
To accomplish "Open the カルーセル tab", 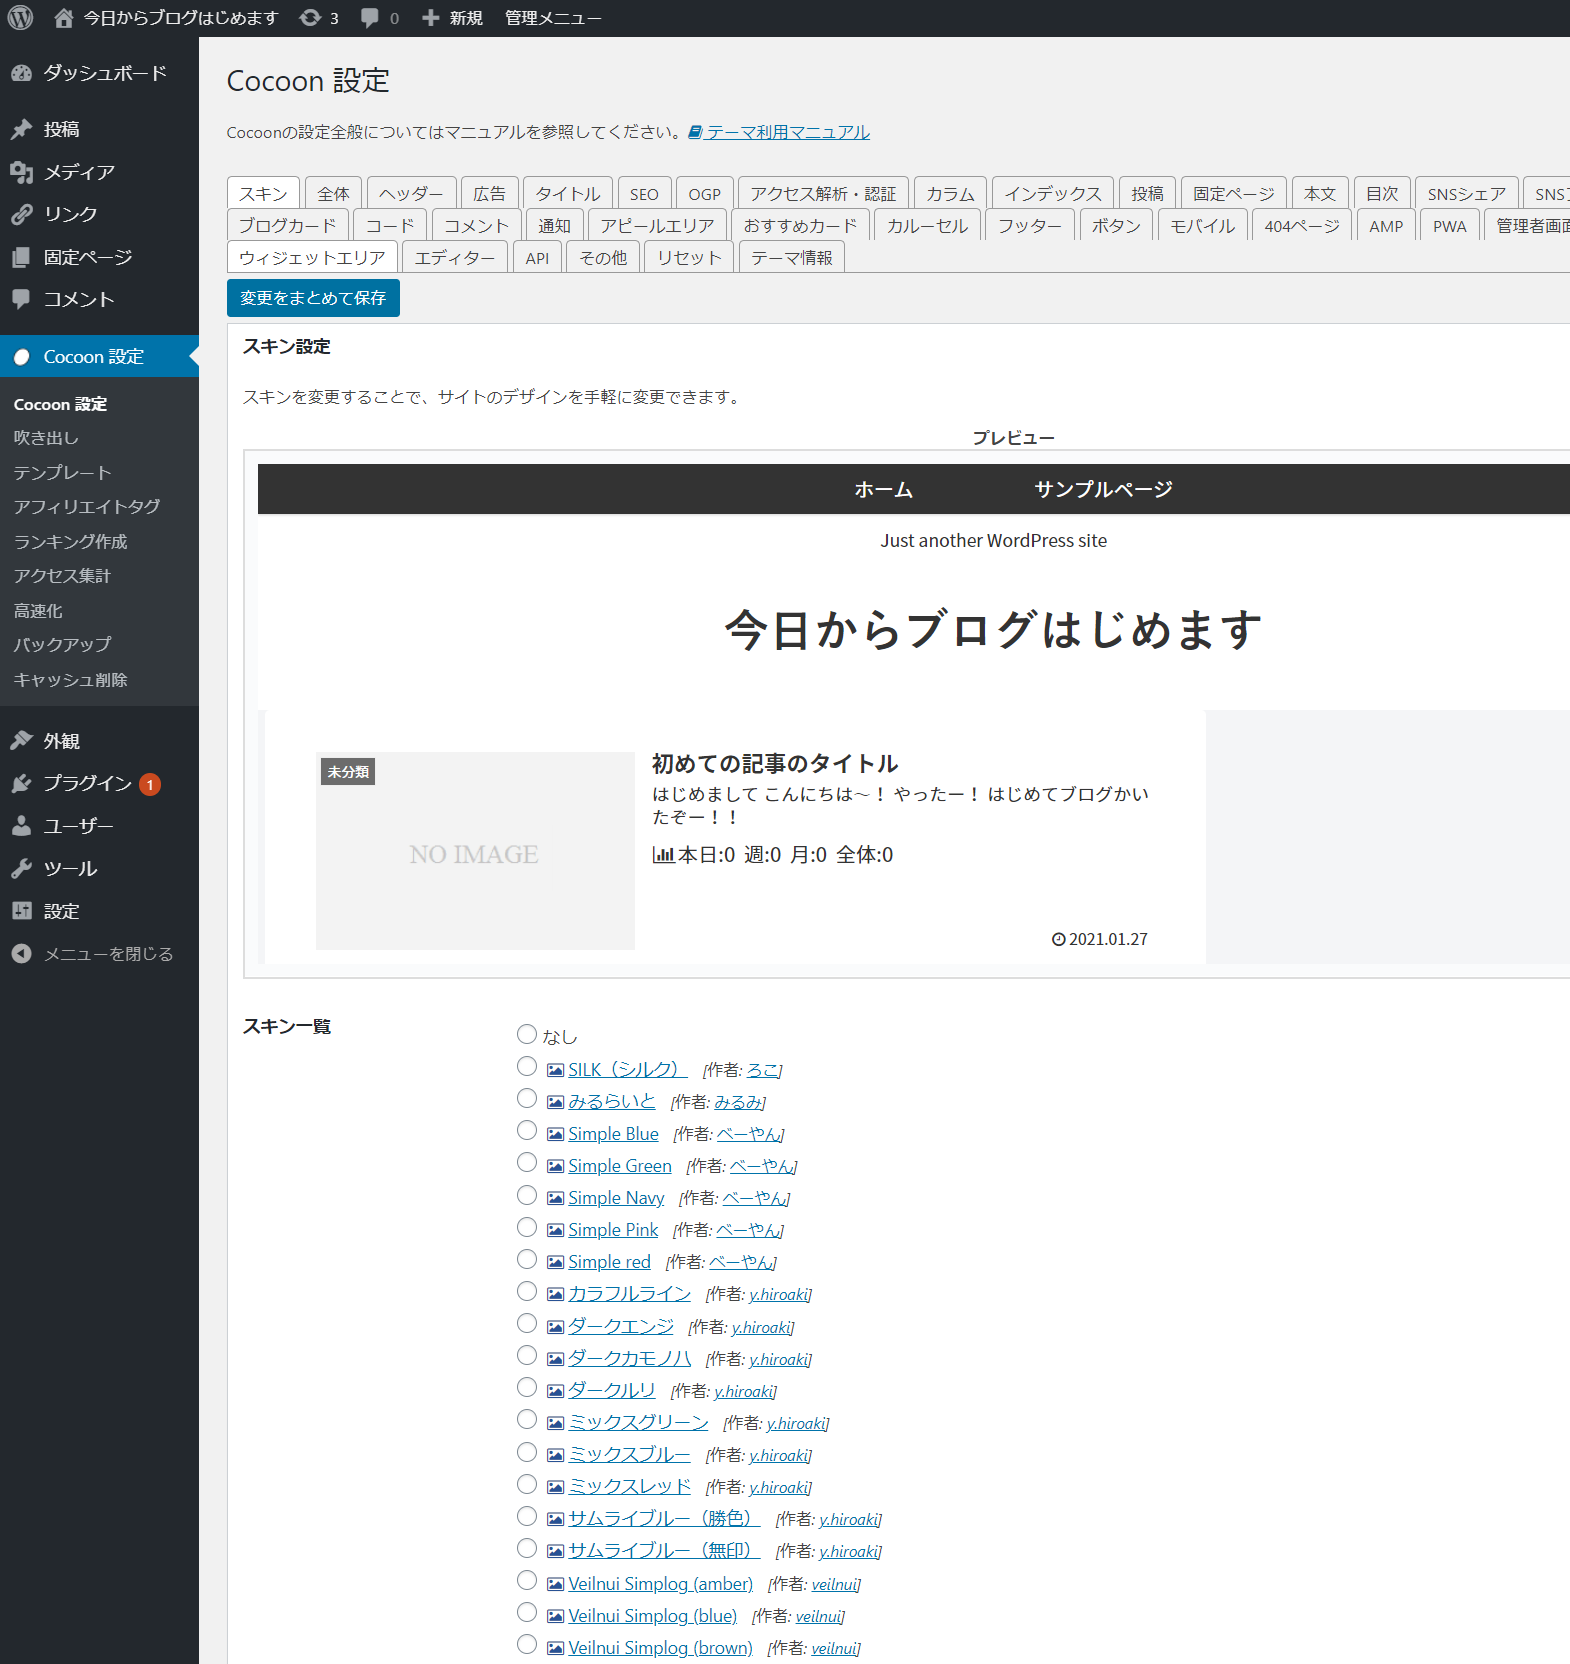I will tap(927, 225).
